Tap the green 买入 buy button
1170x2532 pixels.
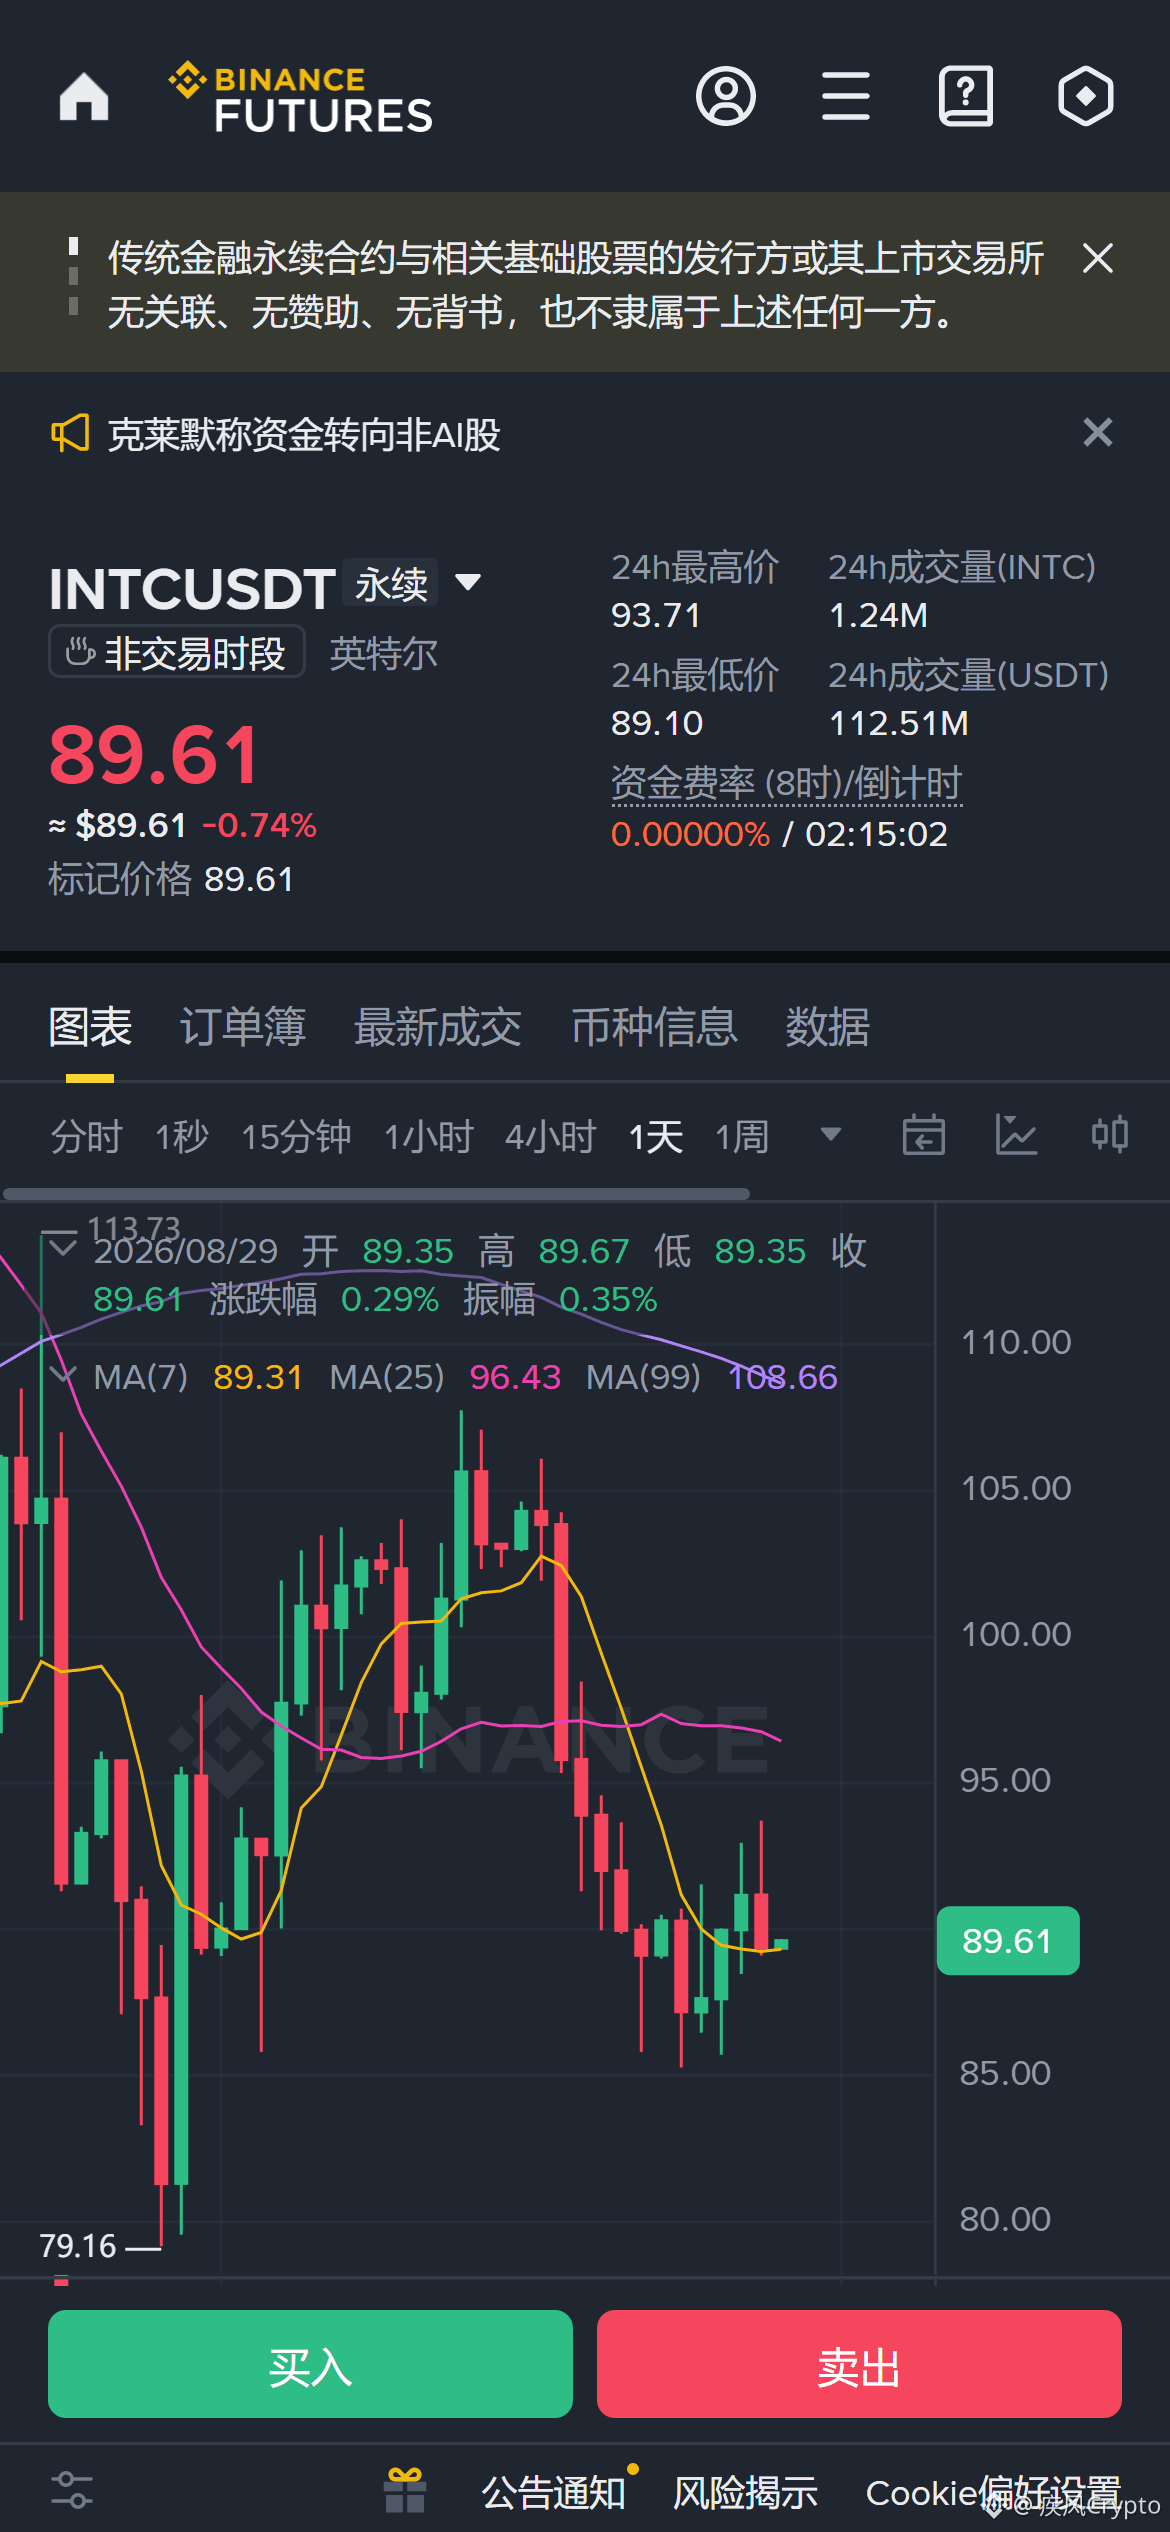[x=310, y=2364]
